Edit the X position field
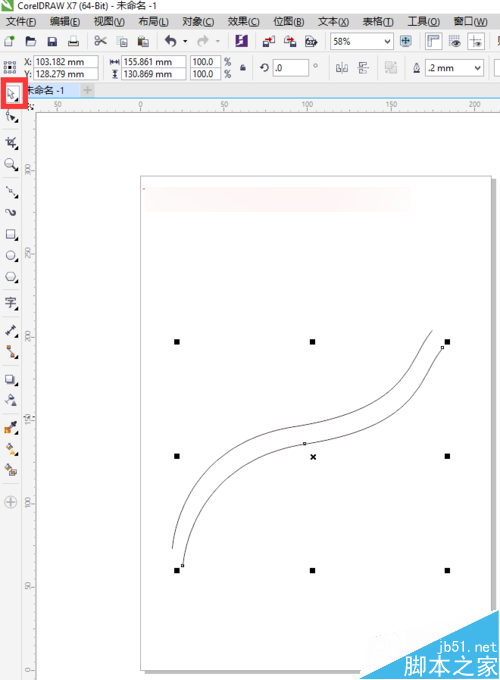The image size is (500, 680). point(66,62)
